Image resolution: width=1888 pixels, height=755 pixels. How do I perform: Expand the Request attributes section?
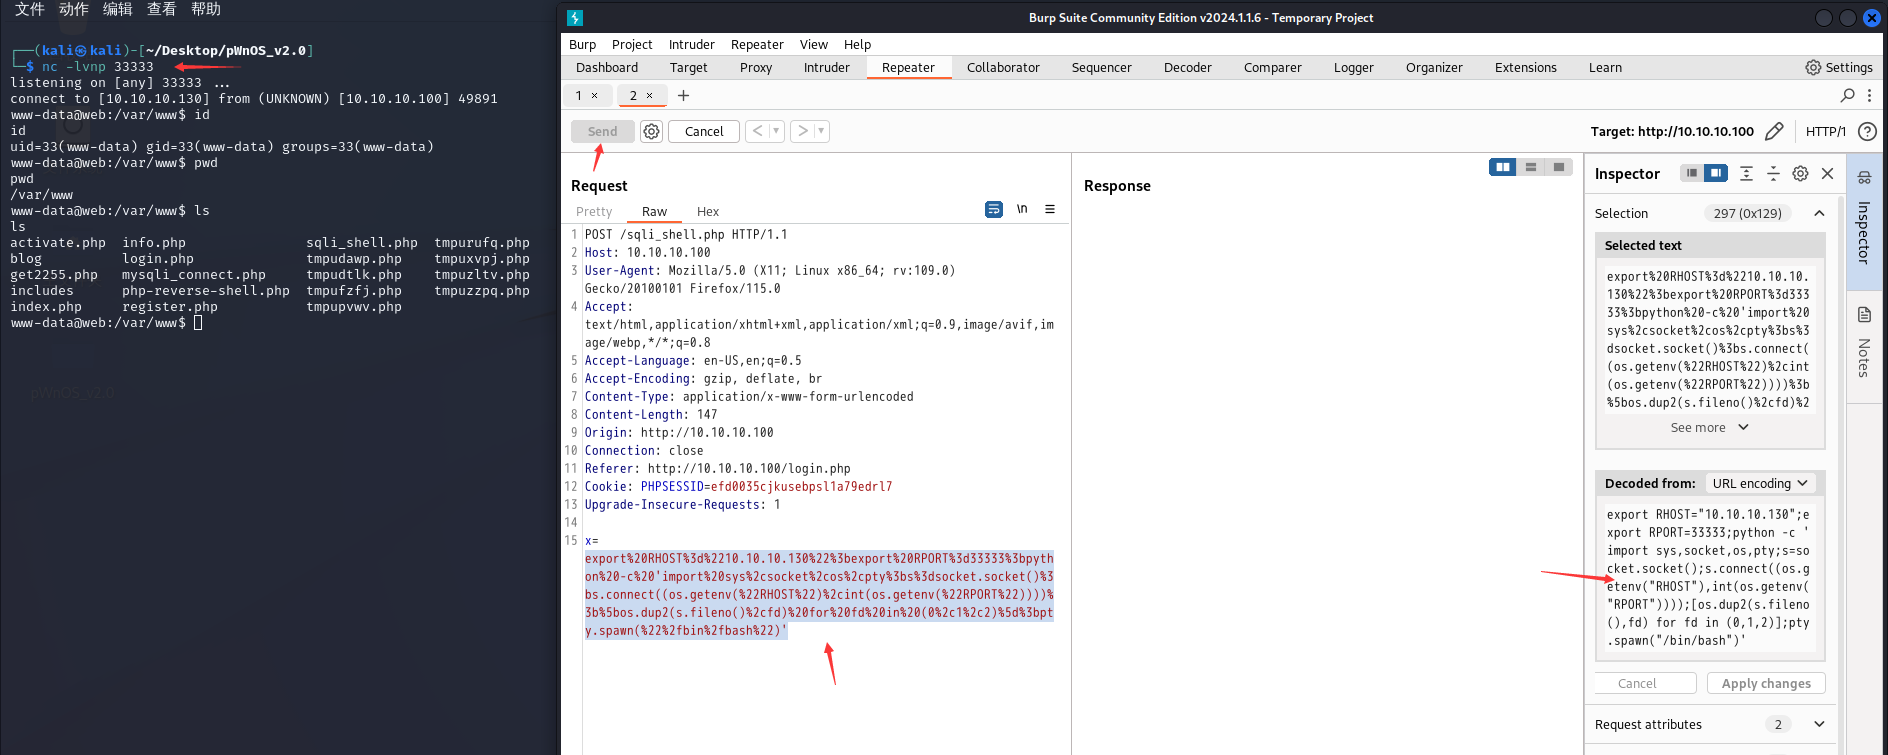tap(1819, 724)
